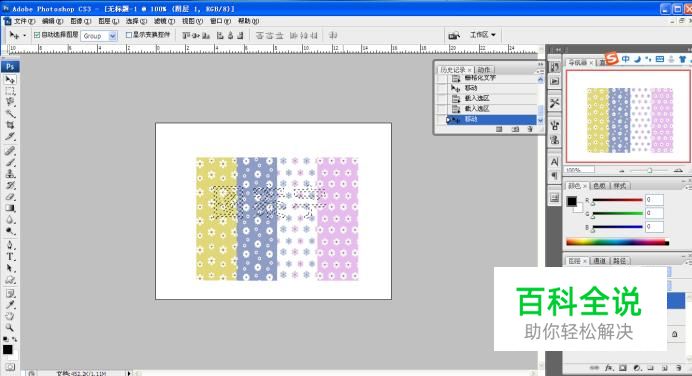
Task: Select the Eyedropper tool
Action: pos(10,305)
